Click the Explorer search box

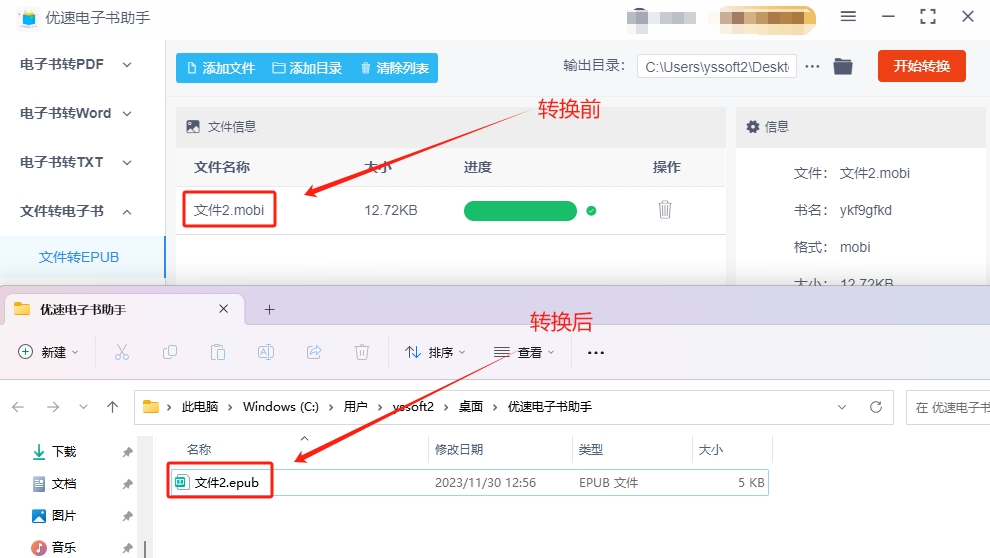click(948, 408)
